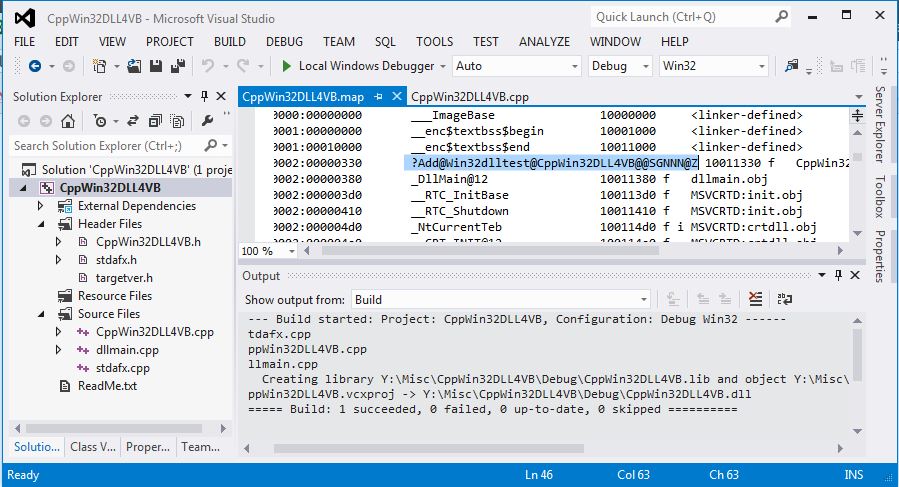The height and width of the screenshot is (487, 899).
Task: Click the Save All icon
Action: pos(178,66)
